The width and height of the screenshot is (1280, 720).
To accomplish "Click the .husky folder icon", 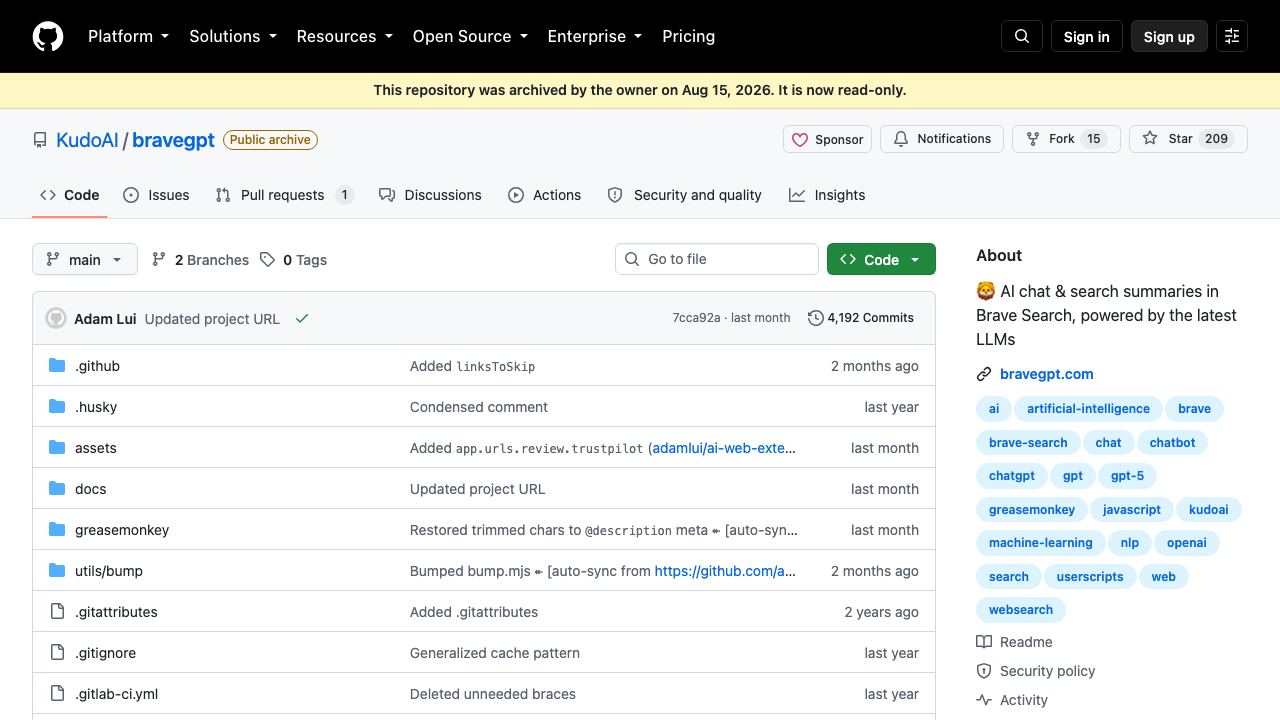I will pos(57,407).
